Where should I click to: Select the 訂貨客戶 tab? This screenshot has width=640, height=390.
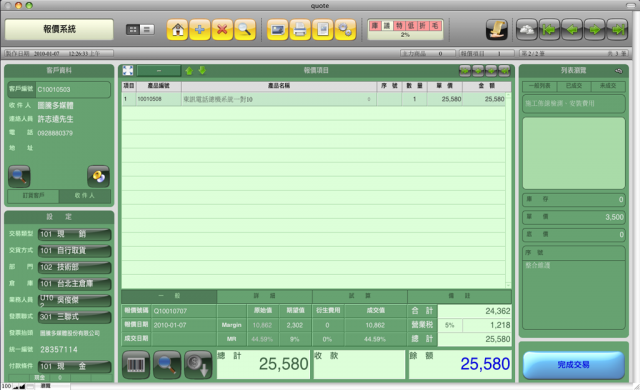(33, 196)
